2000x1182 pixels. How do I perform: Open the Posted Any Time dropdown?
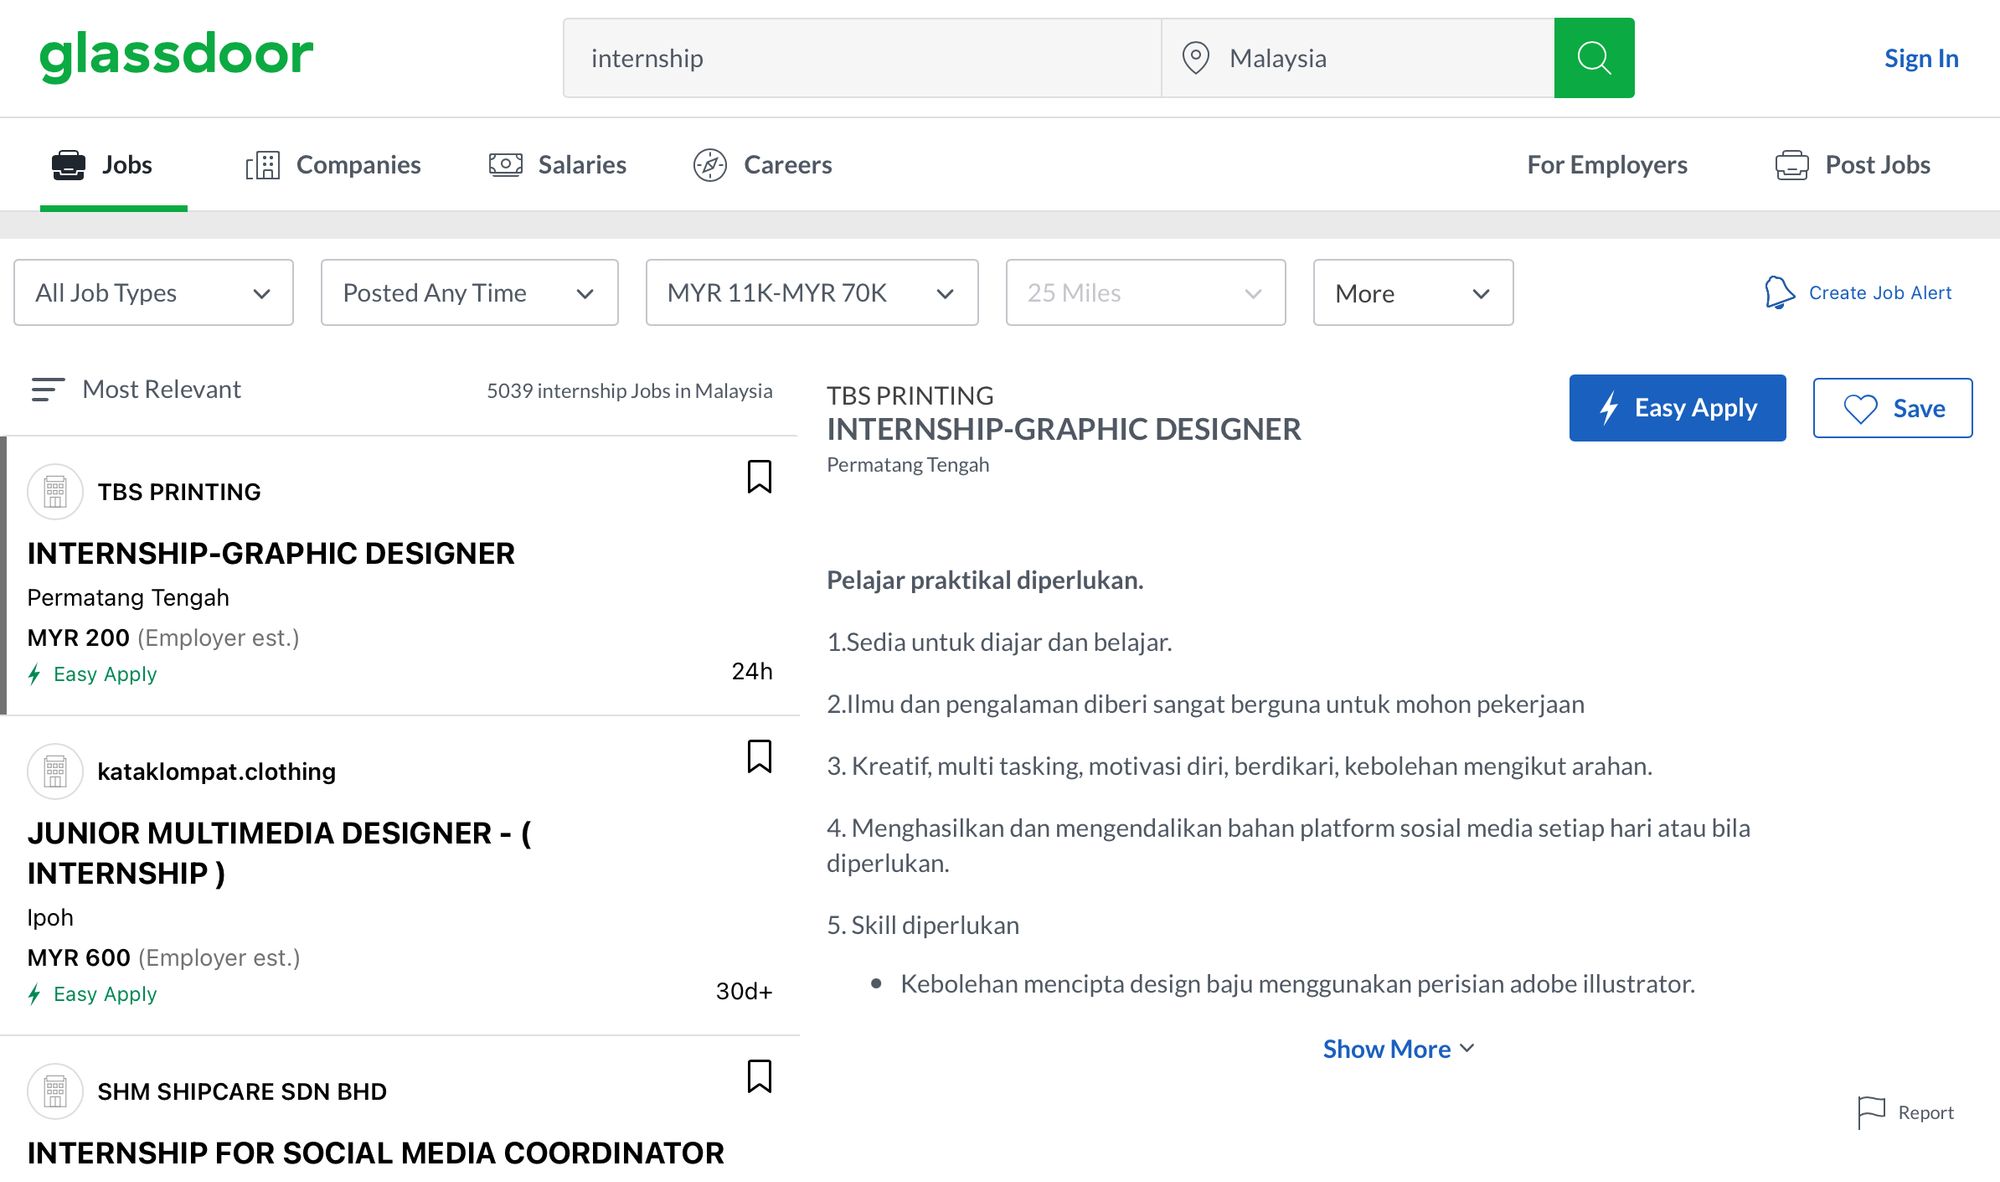[x=469, y=293]
